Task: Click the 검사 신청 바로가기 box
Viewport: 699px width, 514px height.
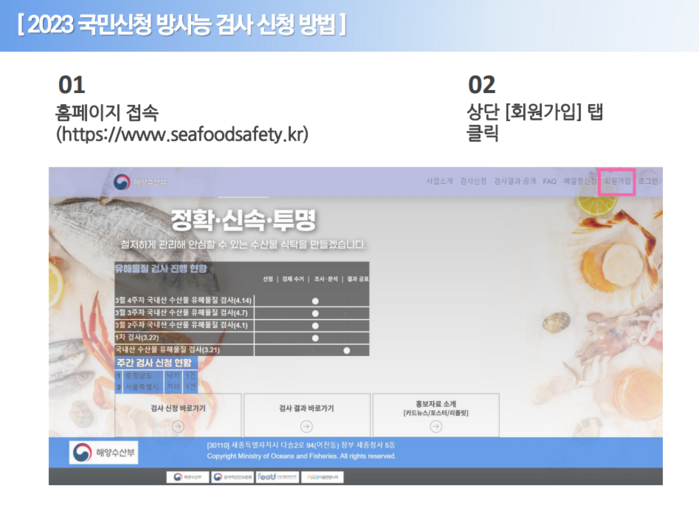Action: pyautogui.click(x=178, y=415)
